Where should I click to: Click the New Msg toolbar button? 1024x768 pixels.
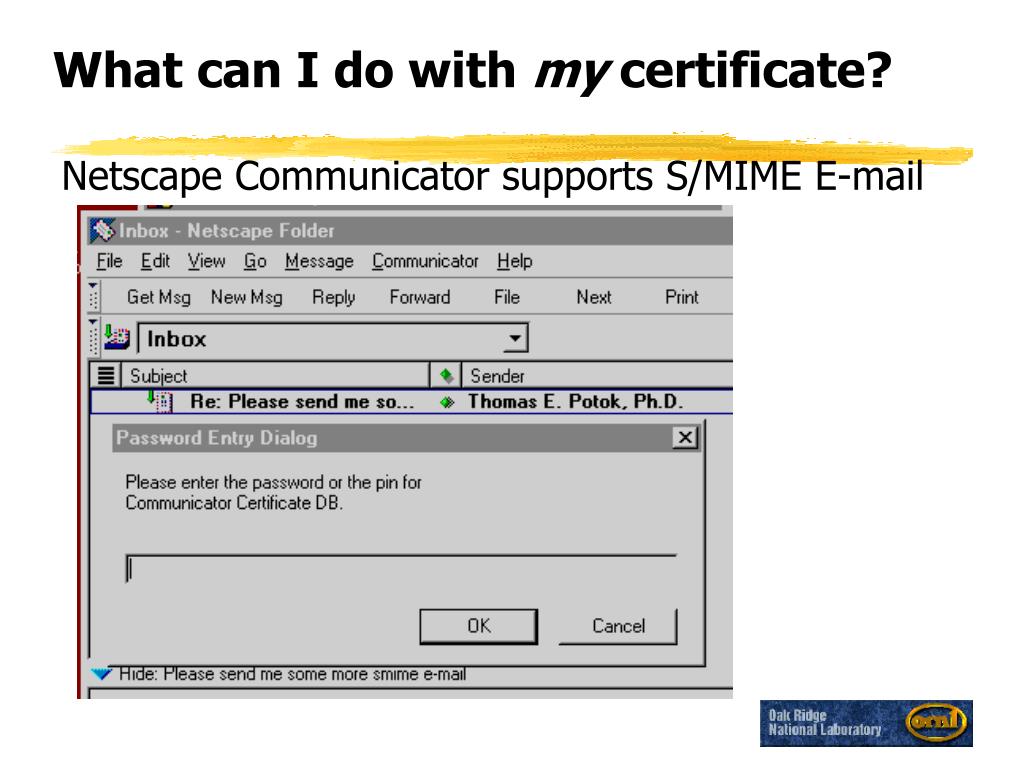[x=246, y=297]
